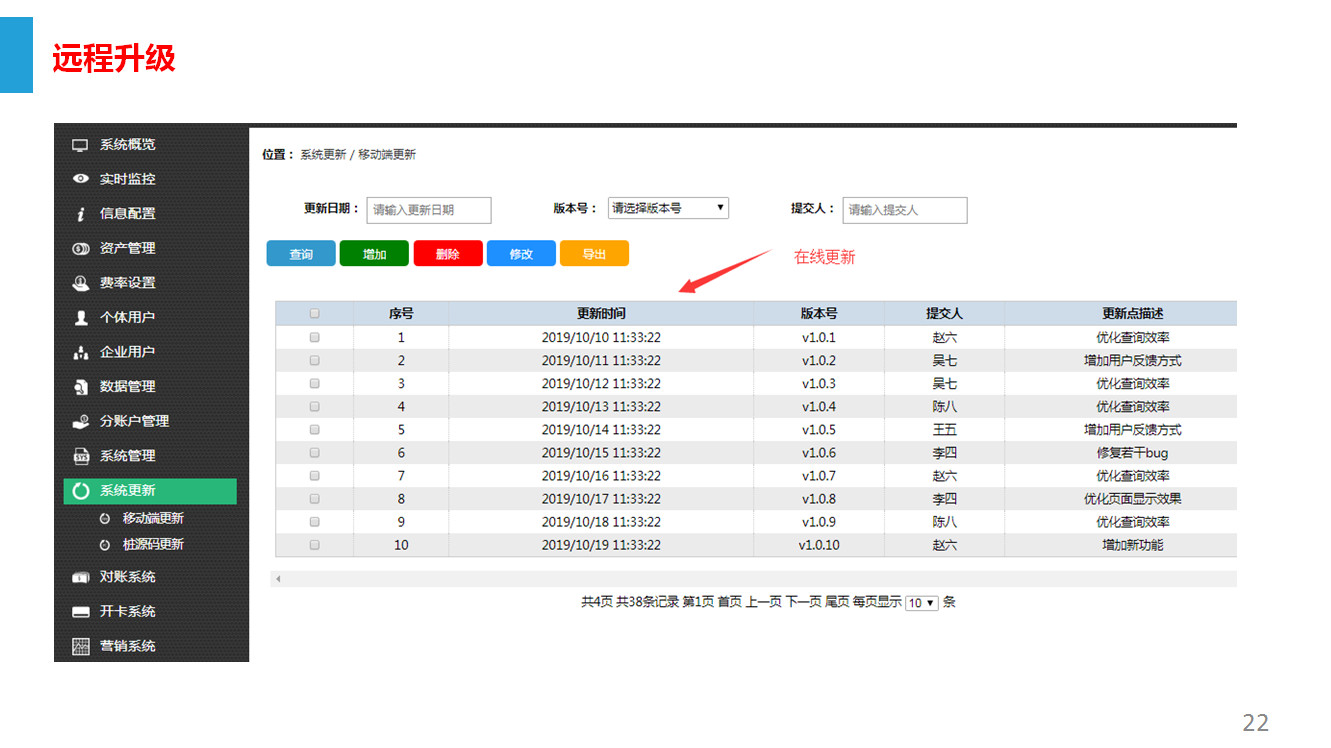Click the 实时监控 eye icon
Image resolution: width=1331 pixels, height=748 pixels.
81,179
